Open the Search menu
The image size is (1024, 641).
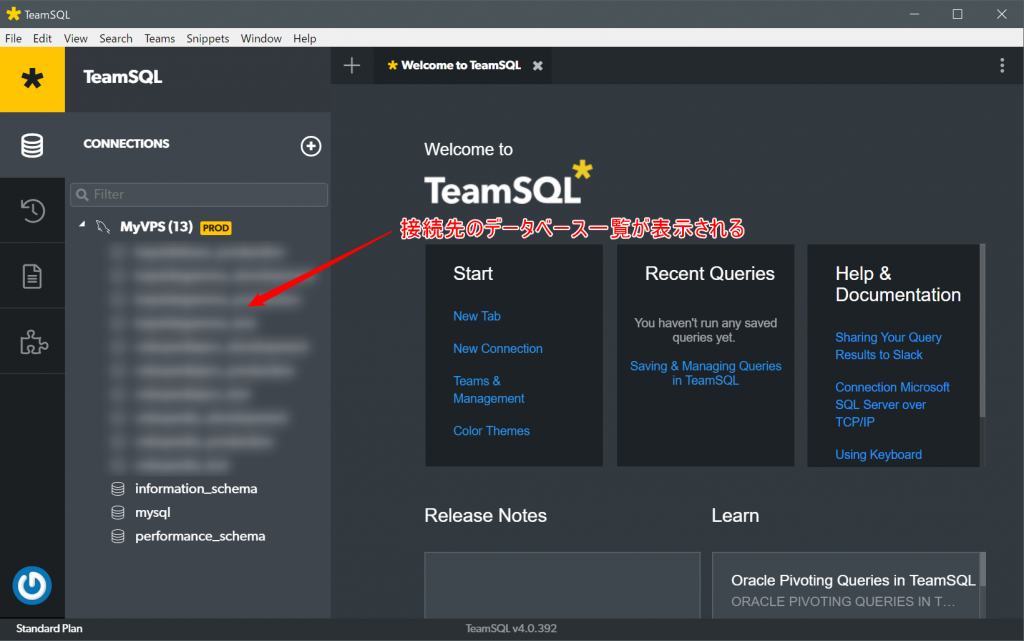click(116, 39)
